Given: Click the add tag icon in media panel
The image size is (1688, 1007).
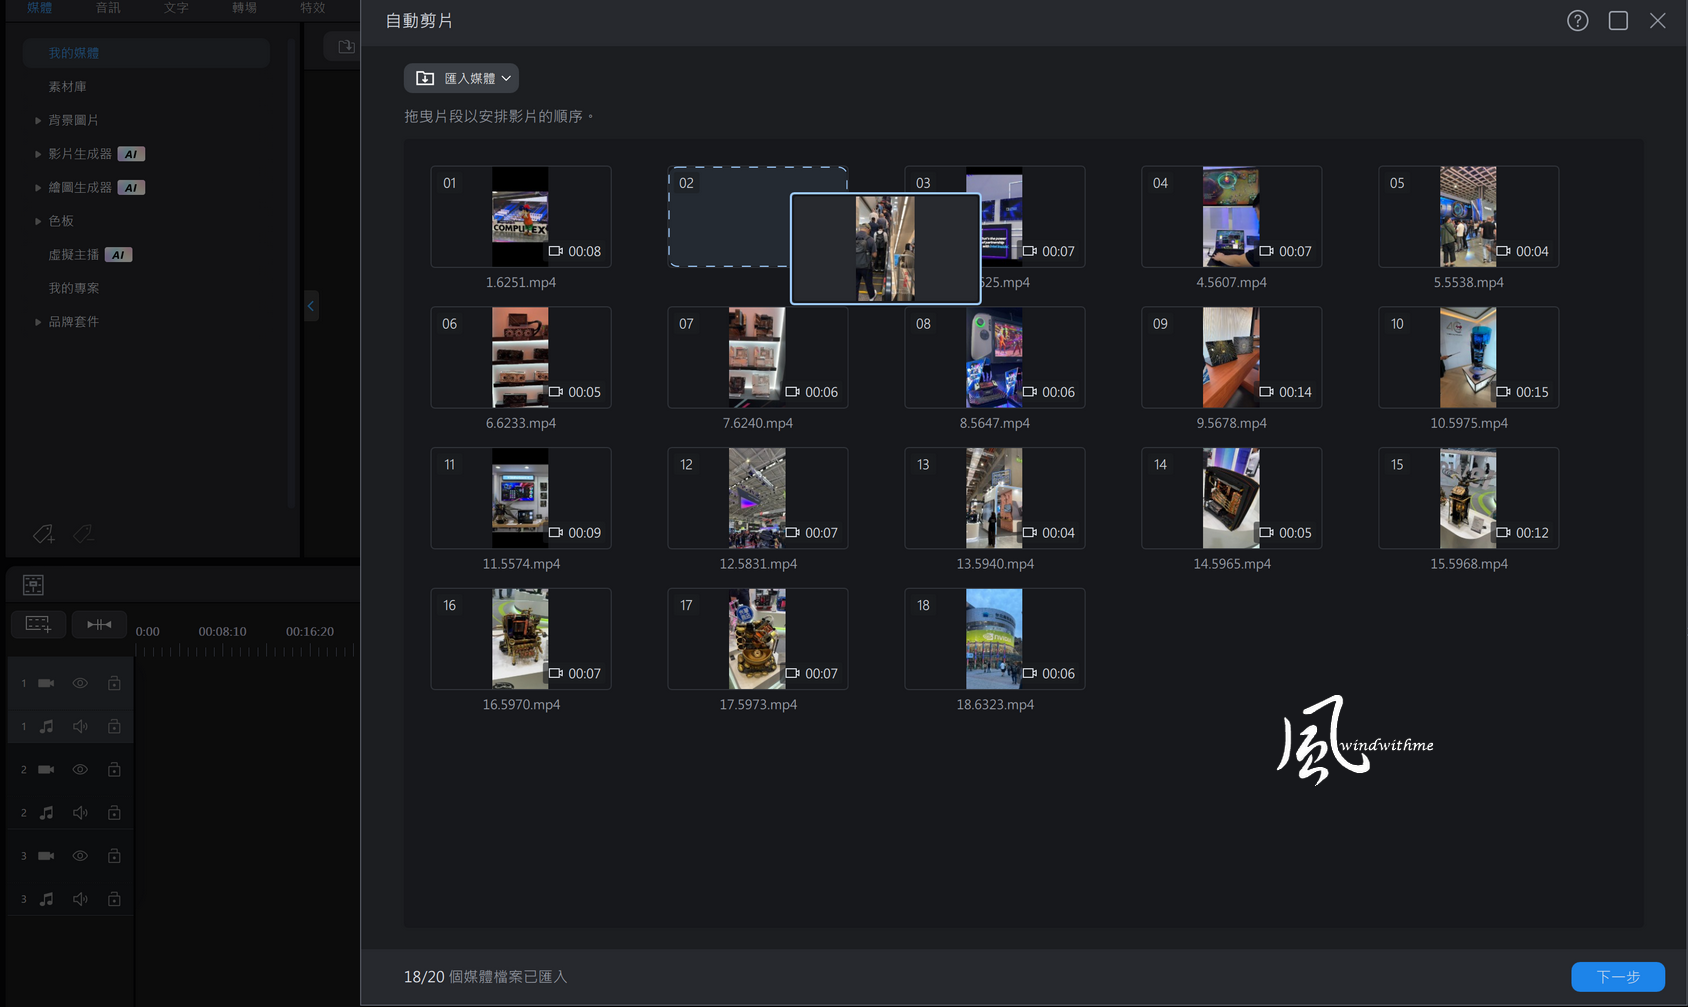Looking at the screenshot, I should 43,534.
